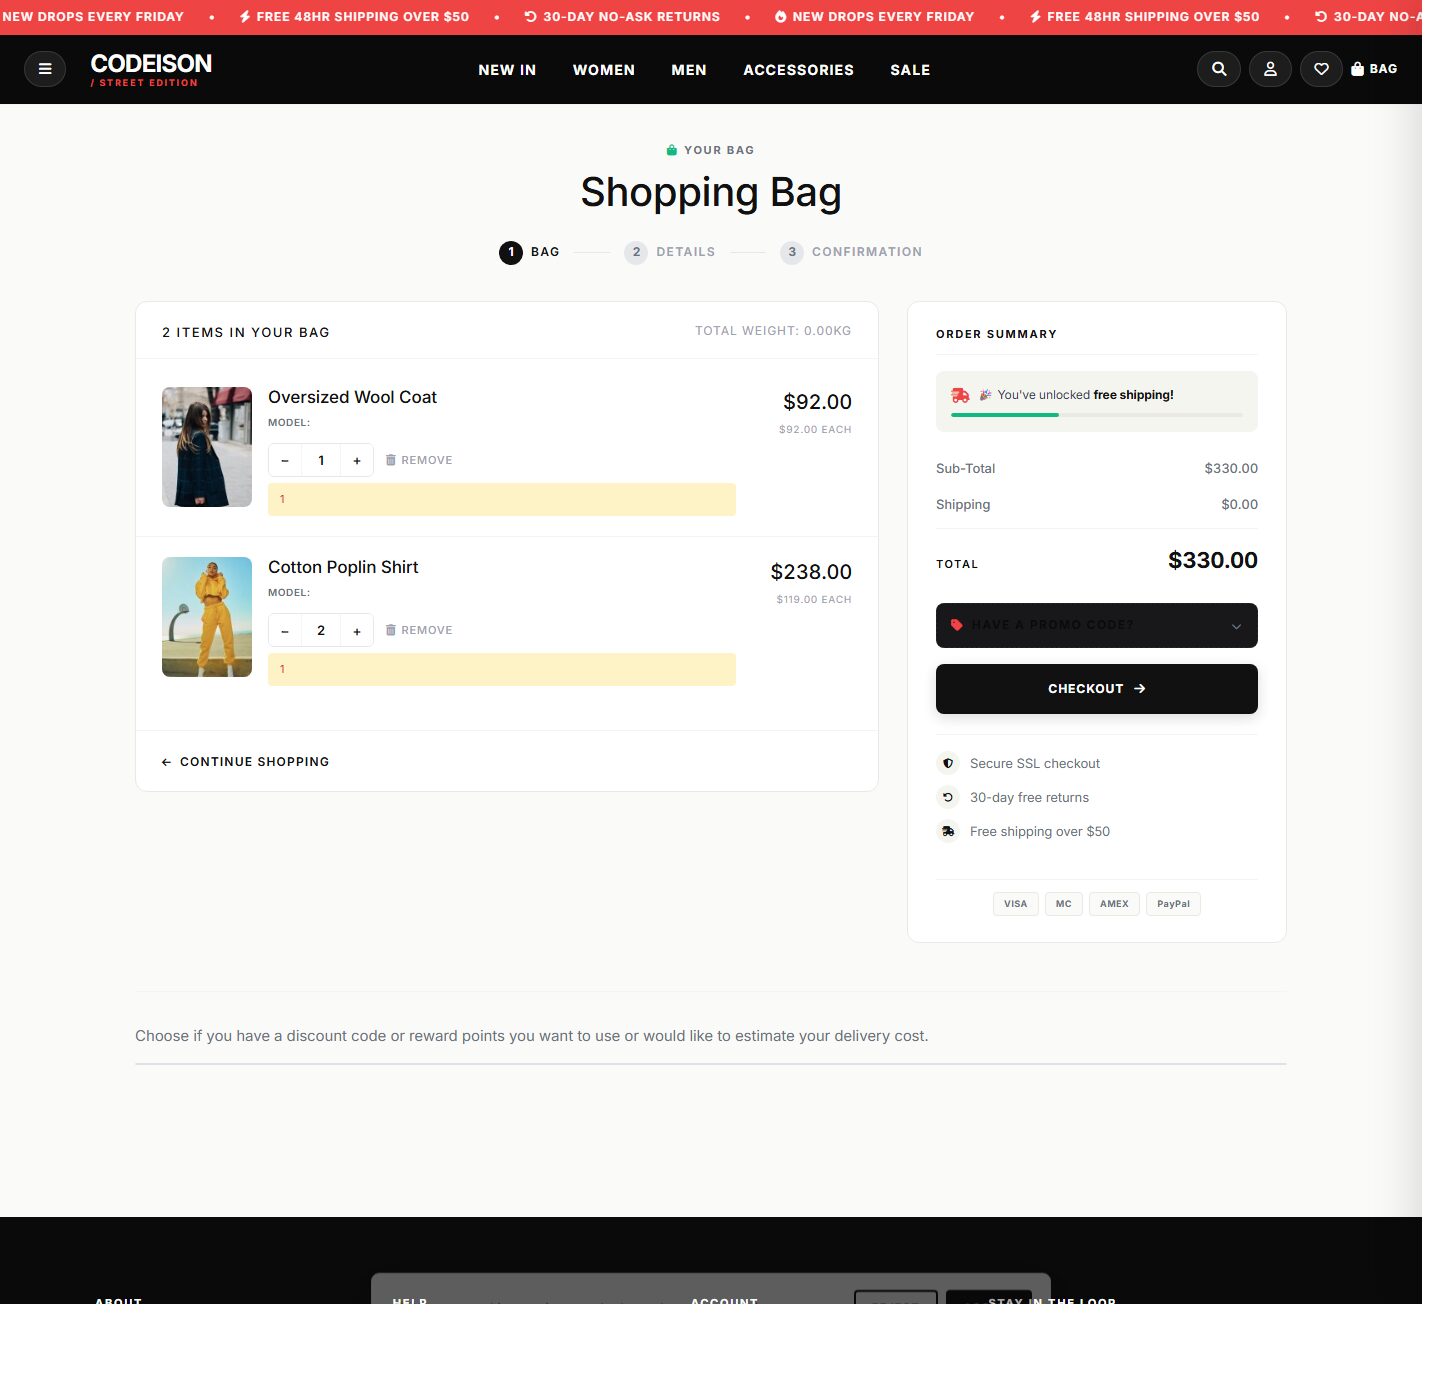Click Cotton Poplin Shirt quantity field
This screenshot has width=1440, height=1400.
(321, 630)
